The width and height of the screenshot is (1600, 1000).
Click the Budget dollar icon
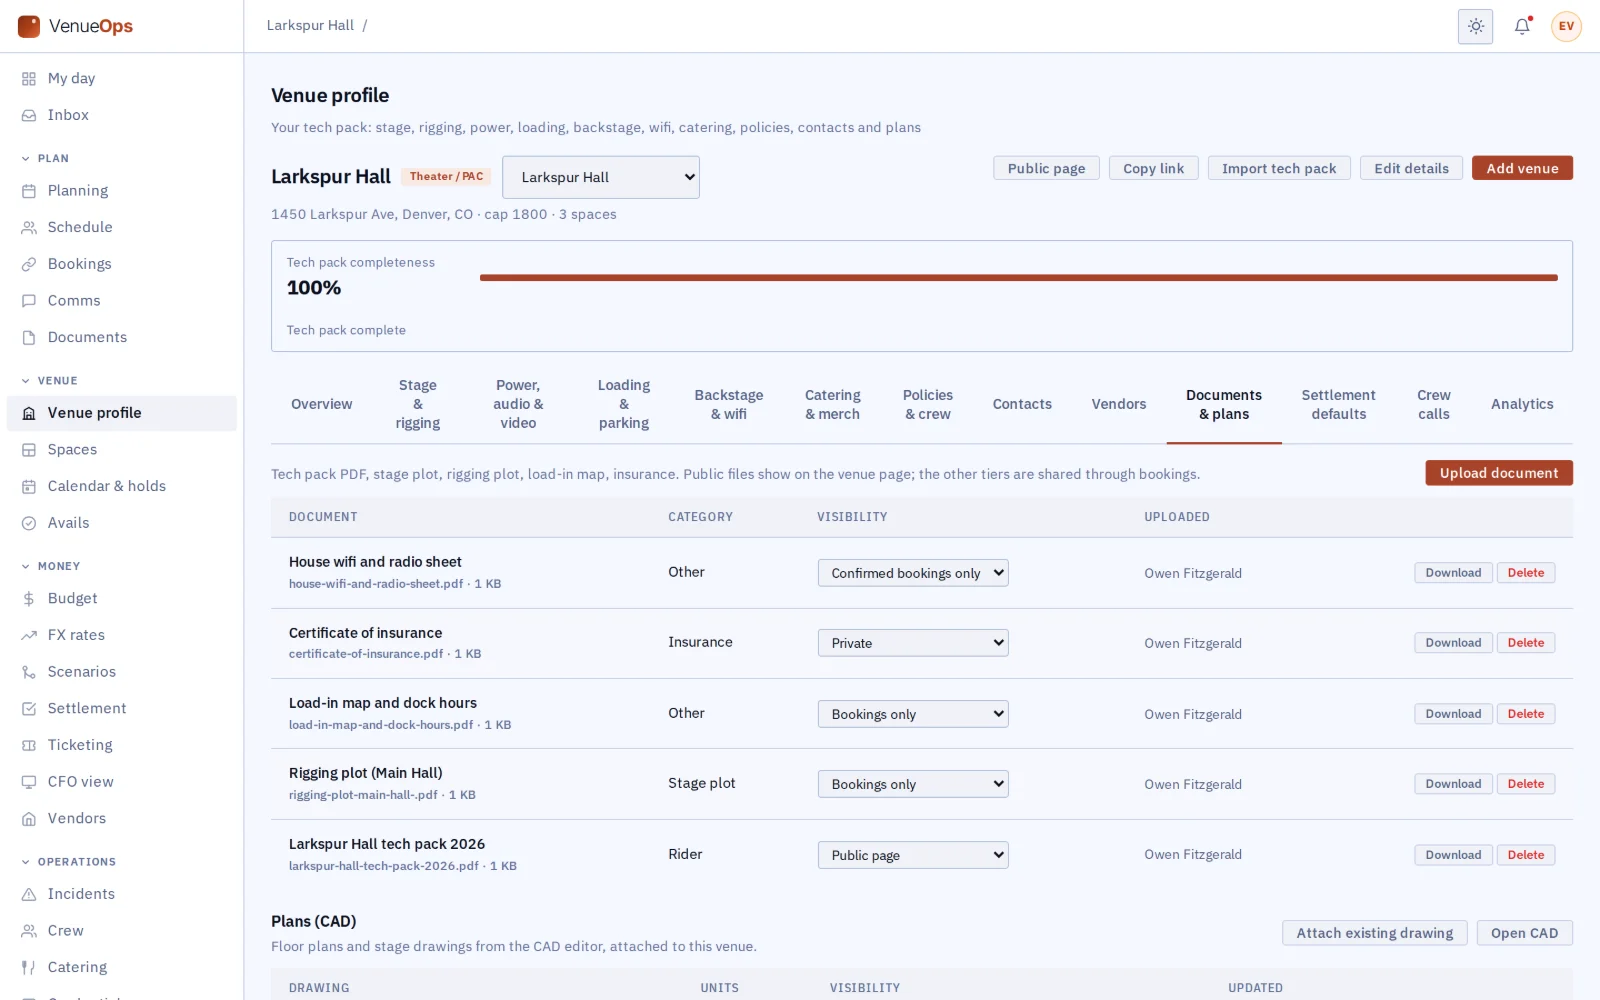pos(29,599)
